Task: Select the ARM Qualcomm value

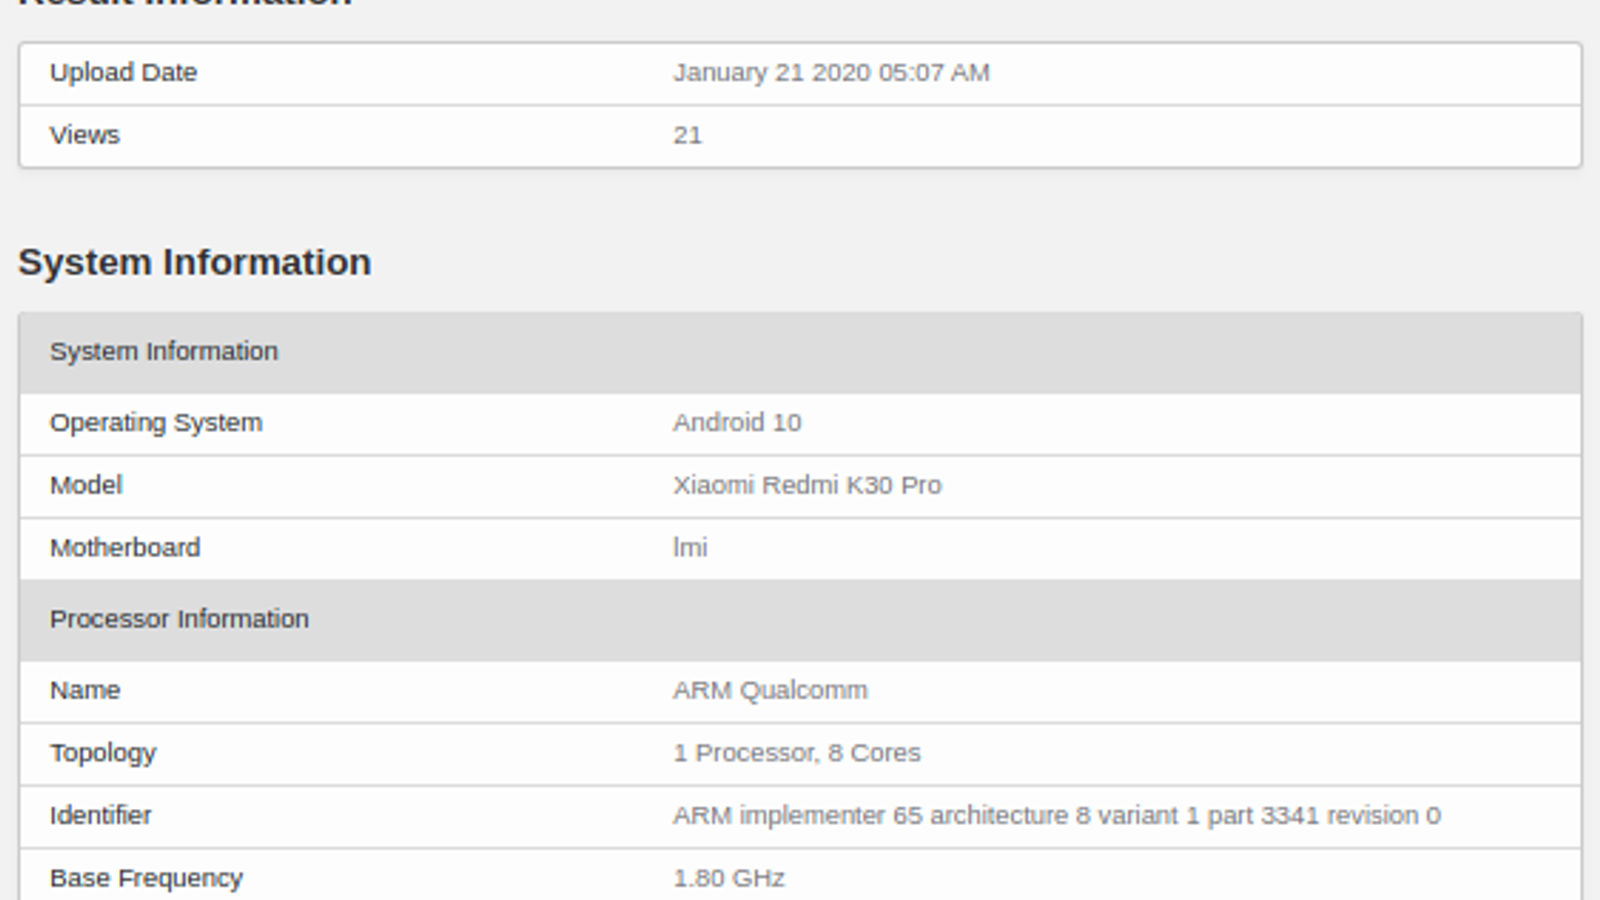Action: 770,690
